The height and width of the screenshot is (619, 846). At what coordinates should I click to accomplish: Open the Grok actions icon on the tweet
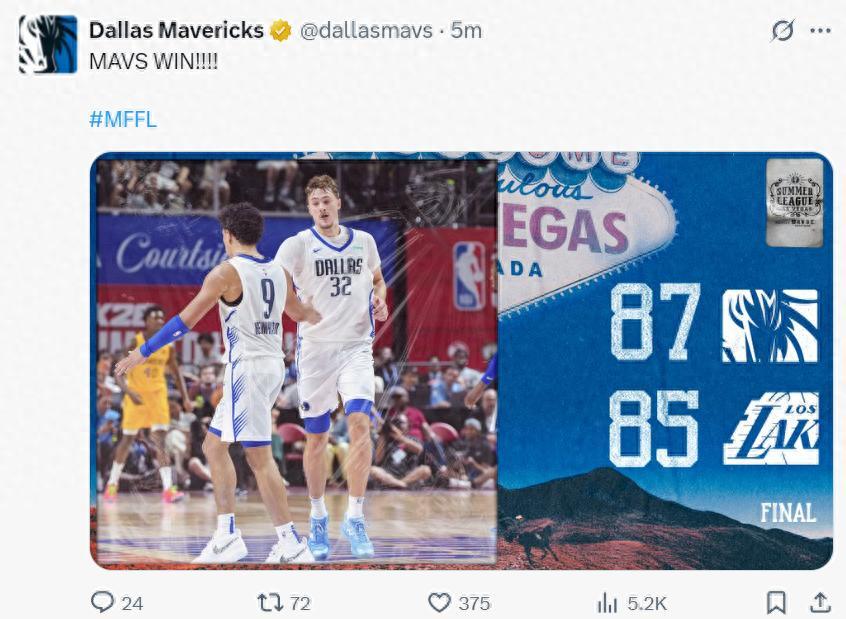[x=782, y=31]
